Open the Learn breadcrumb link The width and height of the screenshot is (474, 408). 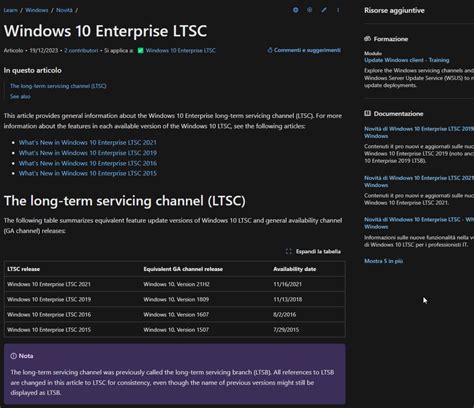point(11,10)
